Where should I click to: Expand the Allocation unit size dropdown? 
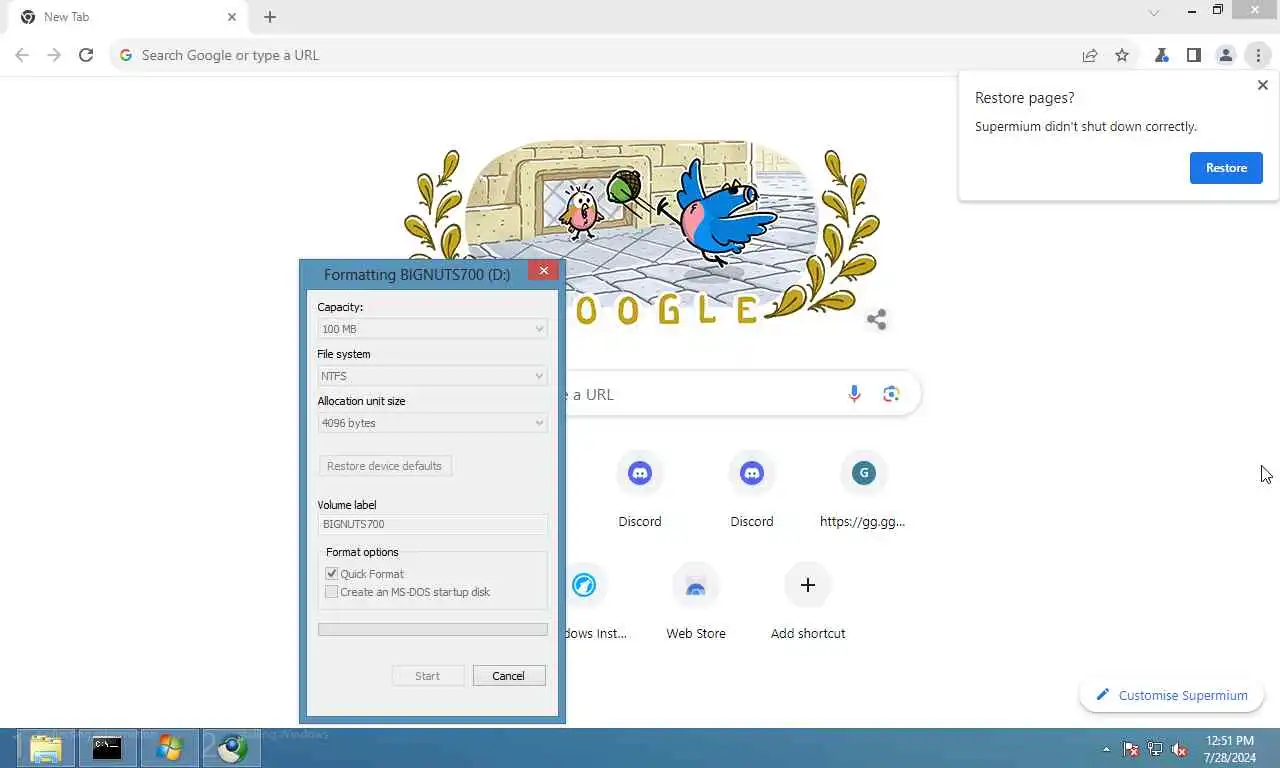432,423
